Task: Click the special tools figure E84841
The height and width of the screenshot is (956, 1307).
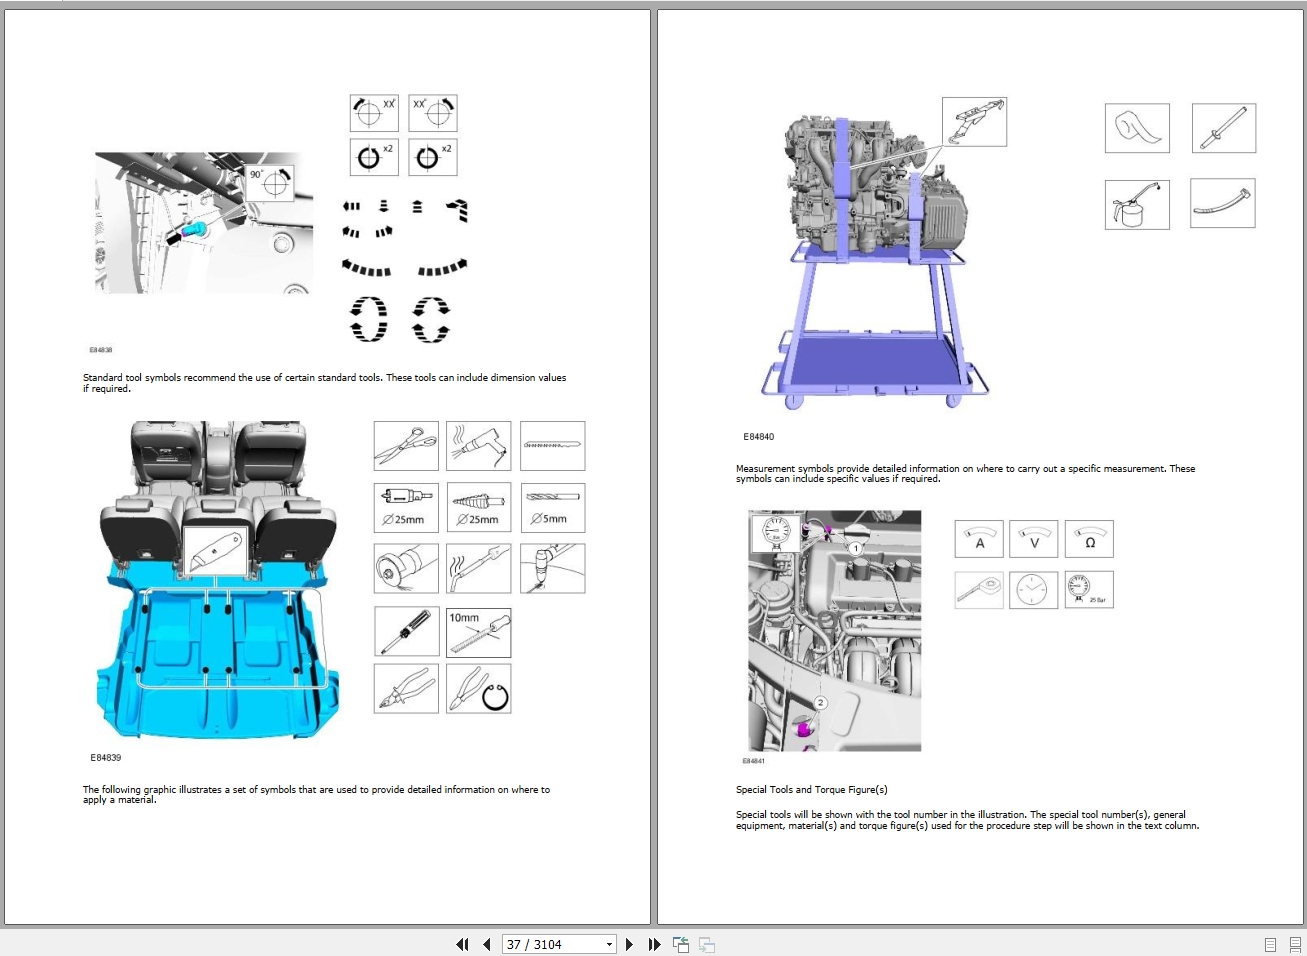Action: (x=833, y=630)
